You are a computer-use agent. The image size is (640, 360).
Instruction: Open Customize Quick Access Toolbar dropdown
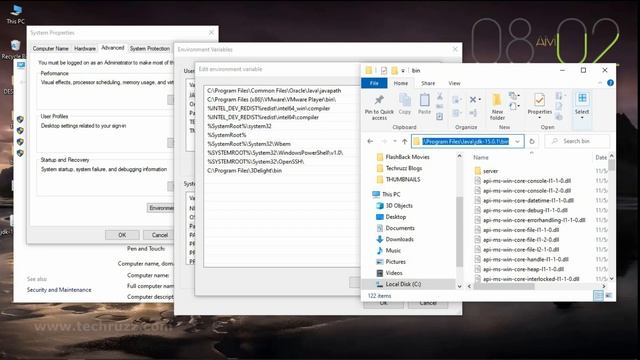[x=403, y=71]
